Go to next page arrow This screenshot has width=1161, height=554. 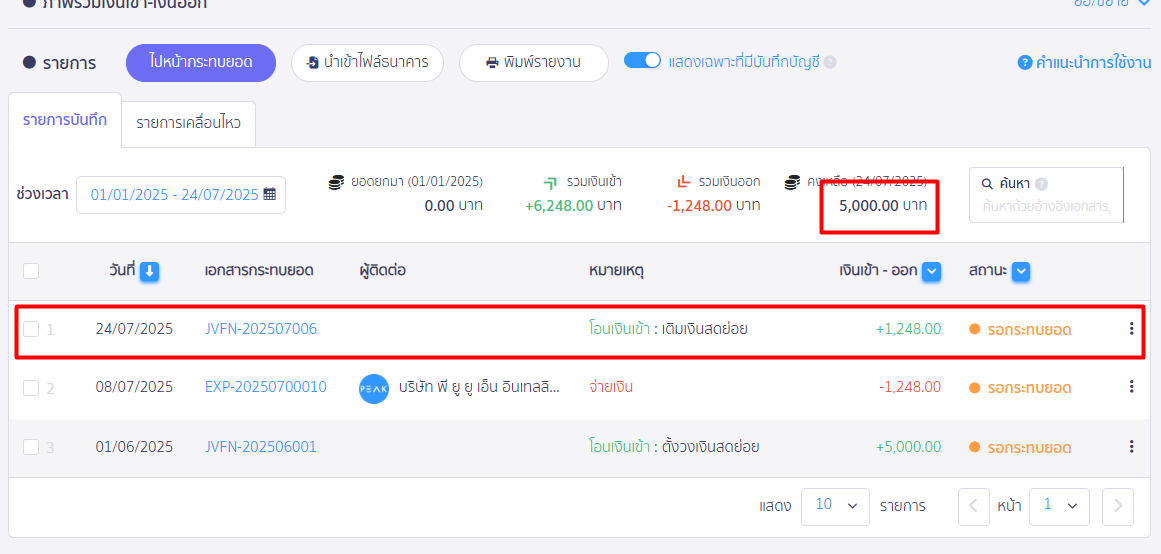point(1117,507)
